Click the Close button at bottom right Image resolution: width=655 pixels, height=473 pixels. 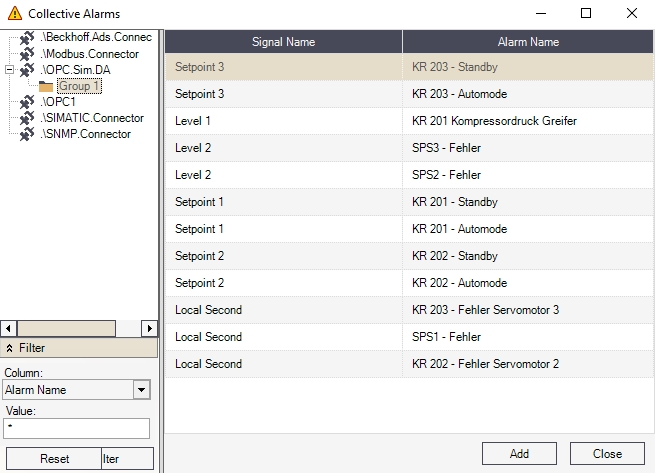pyautogui.click(x=607, y=453)
